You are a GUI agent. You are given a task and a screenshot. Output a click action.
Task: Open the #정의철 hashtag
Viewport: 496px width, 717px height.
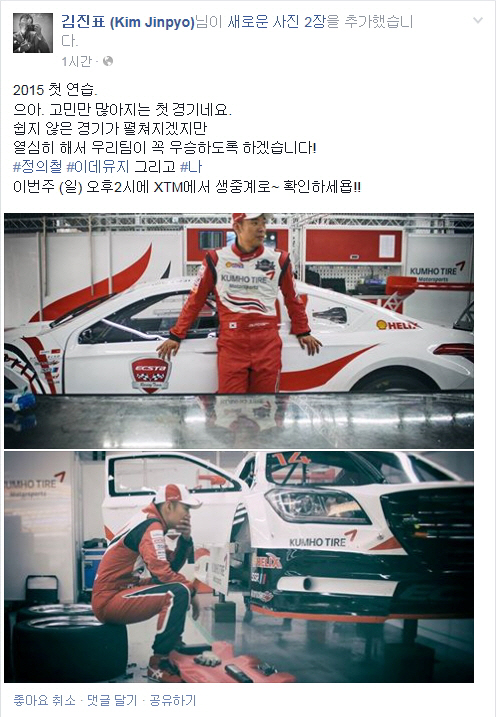point(37,167)
